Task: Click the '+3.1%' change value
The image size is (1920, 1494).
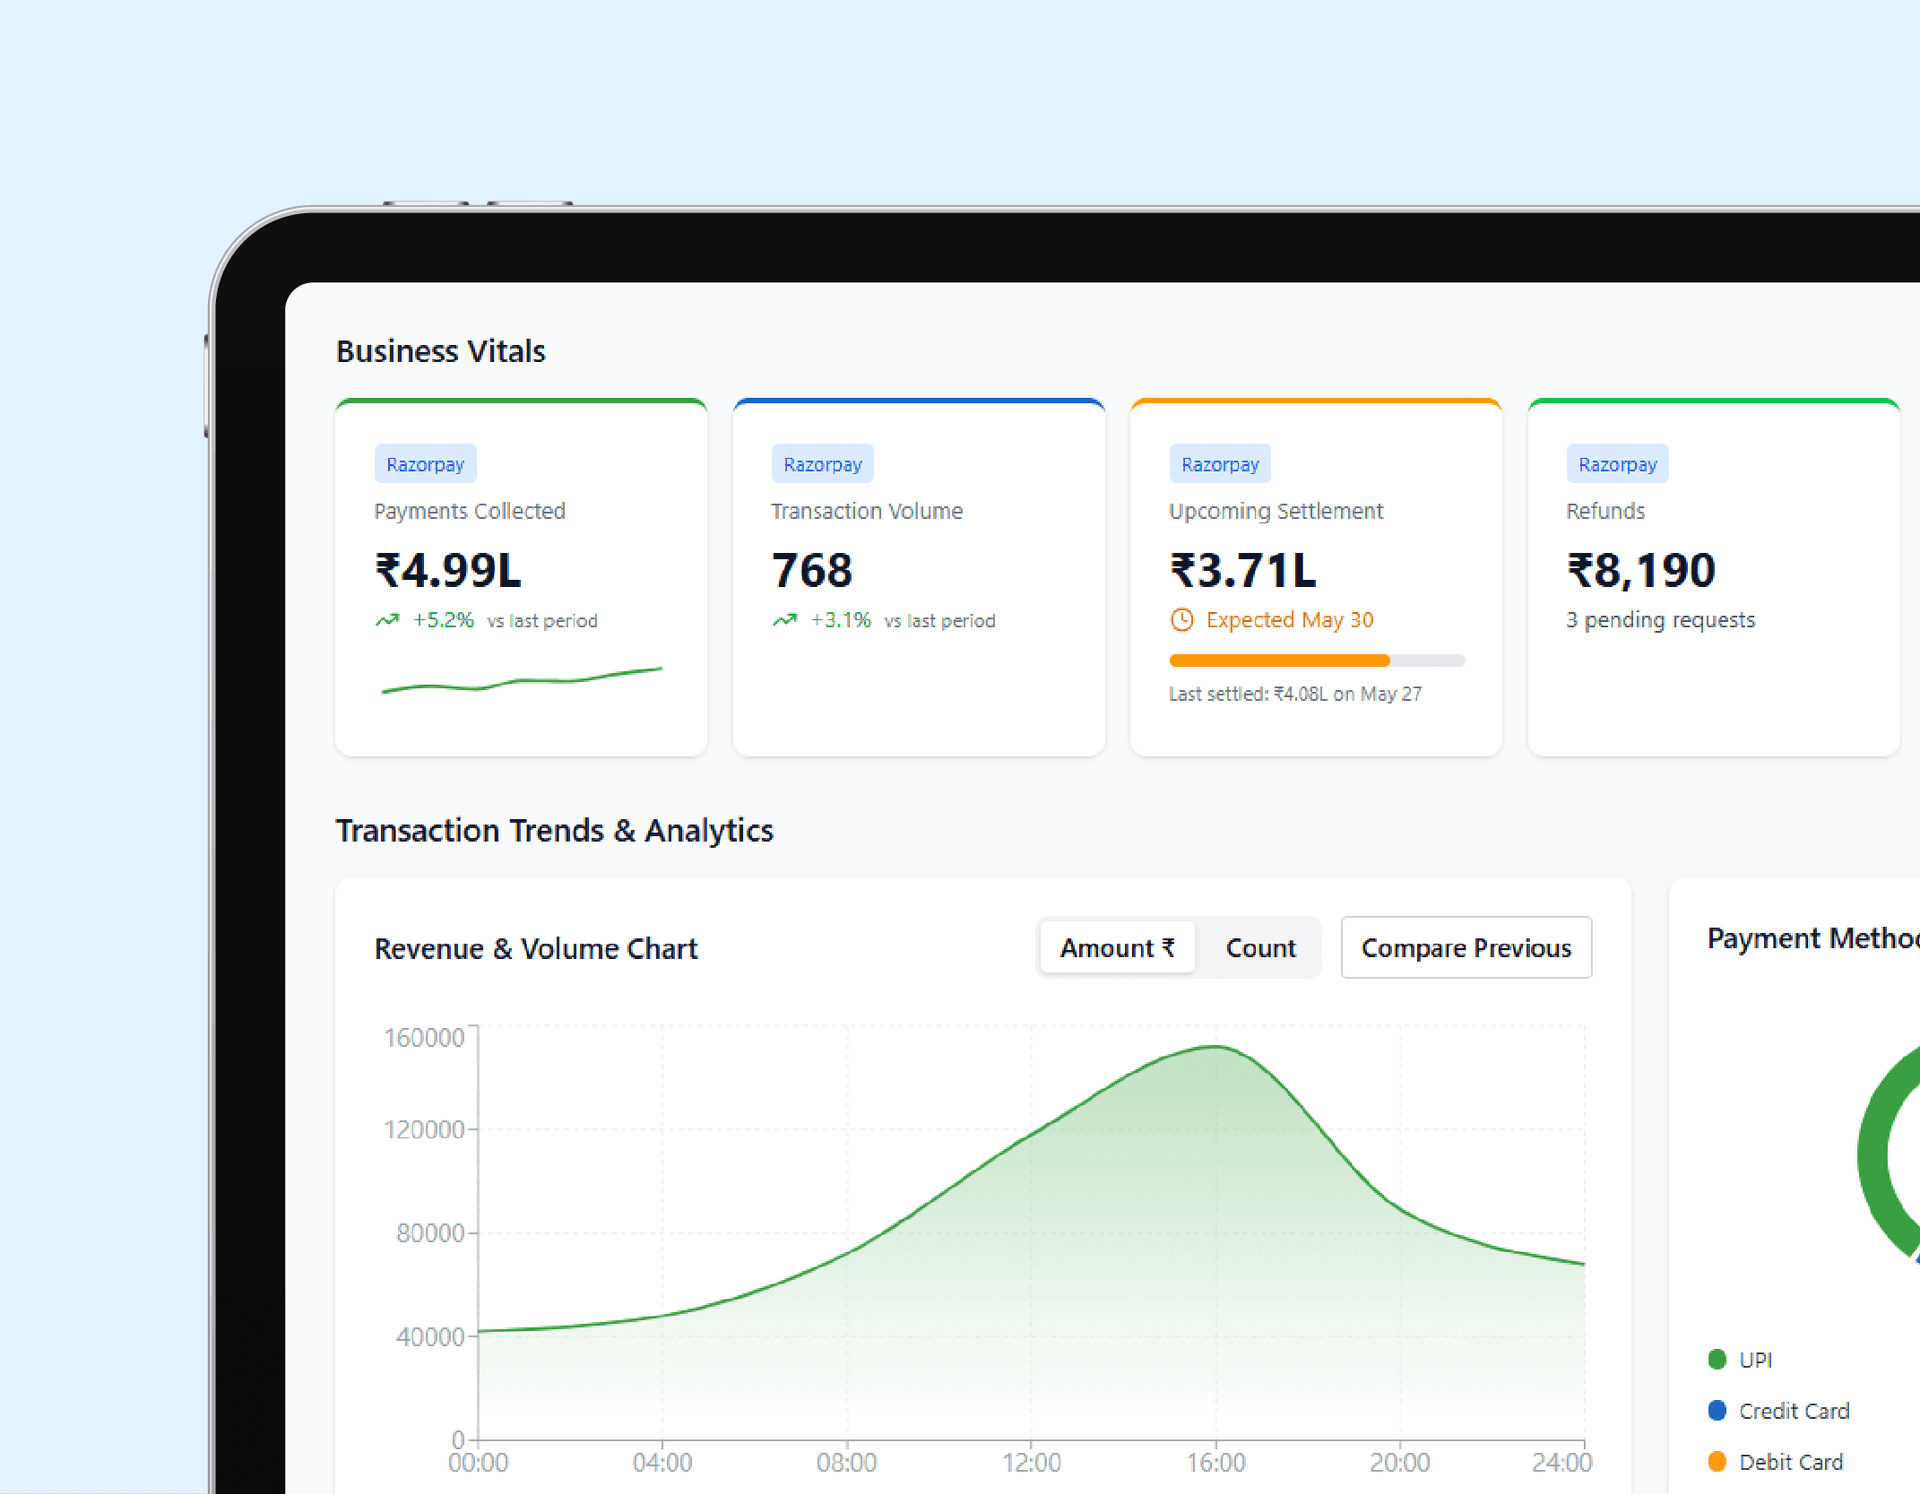Action: 840,620
